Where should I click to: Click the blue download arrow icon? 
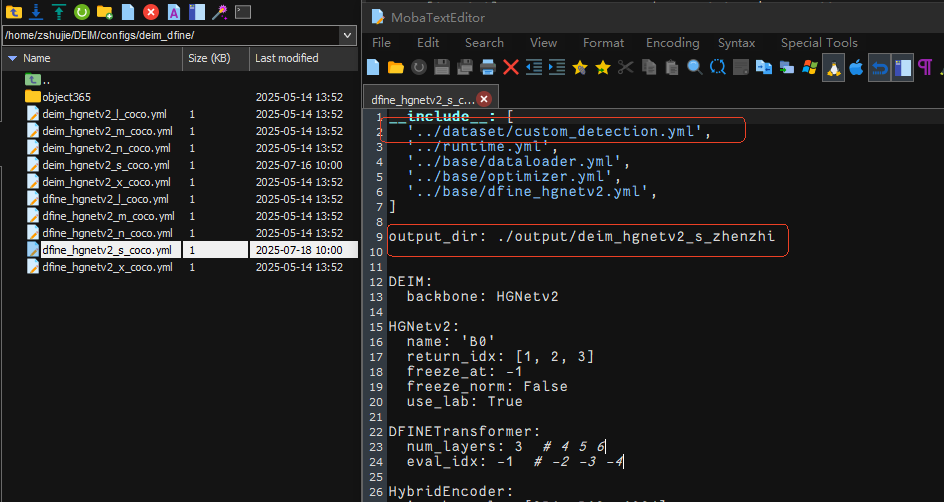36,11
